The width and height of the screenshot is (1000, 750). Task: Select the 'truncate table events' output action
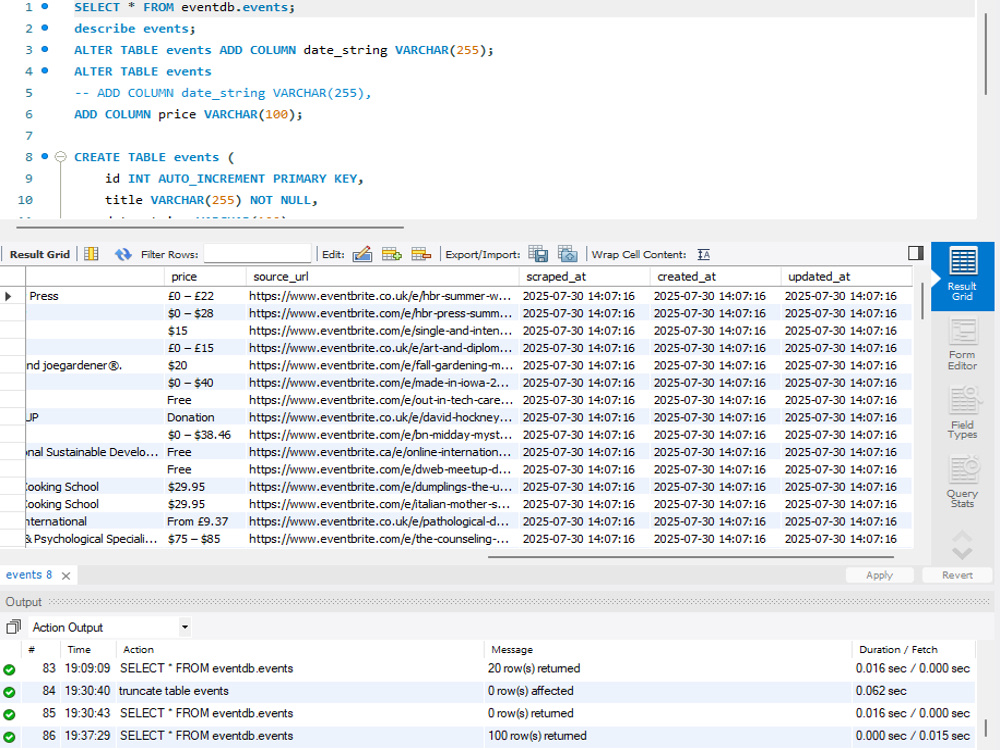[173, 691]
